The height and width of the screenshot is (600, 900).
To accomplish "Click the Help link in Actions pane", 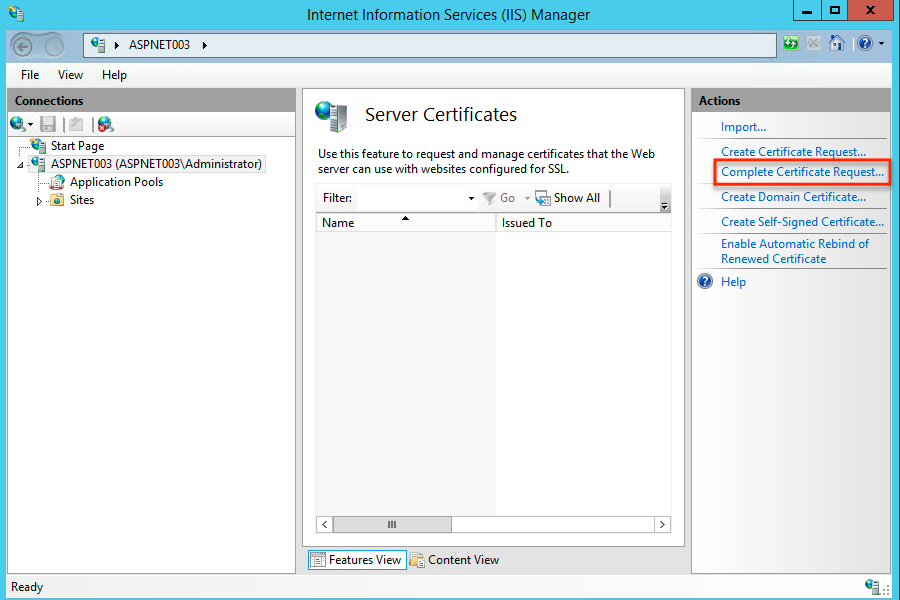I will tap(734, 282).
